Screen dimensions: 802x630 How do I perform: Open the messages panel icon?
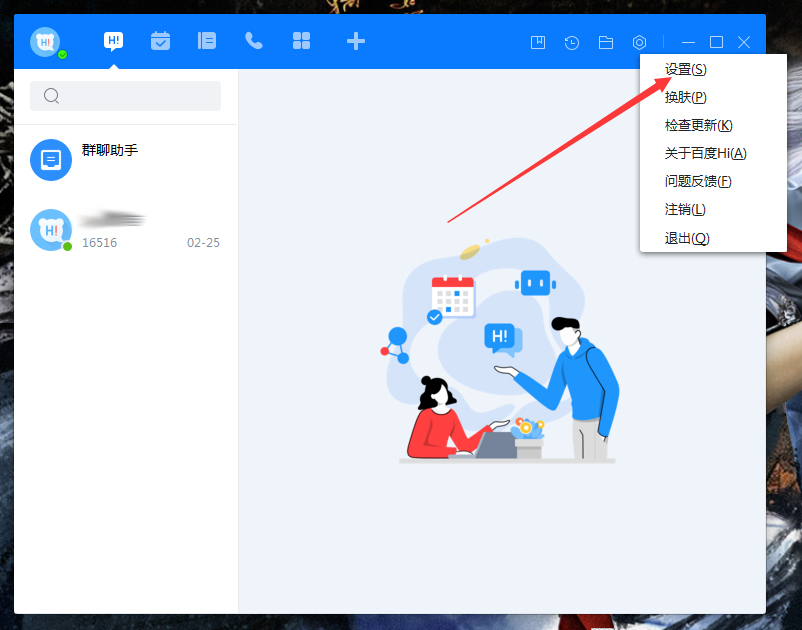point(113,41)
